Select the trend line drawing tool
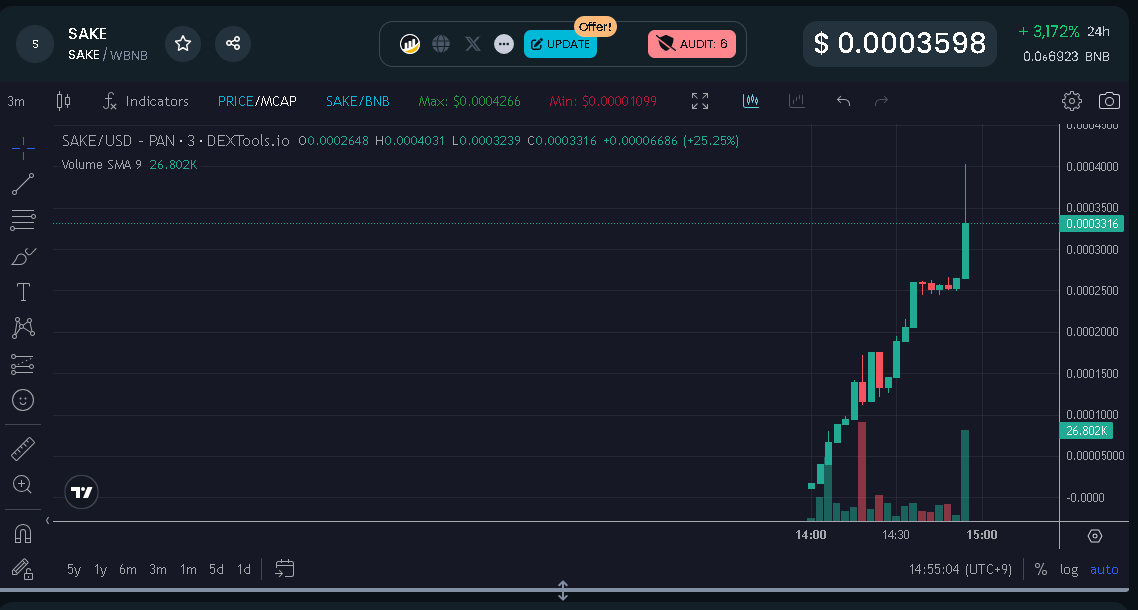The height and width of the screenshot is (610, 1138). [22, 184]
